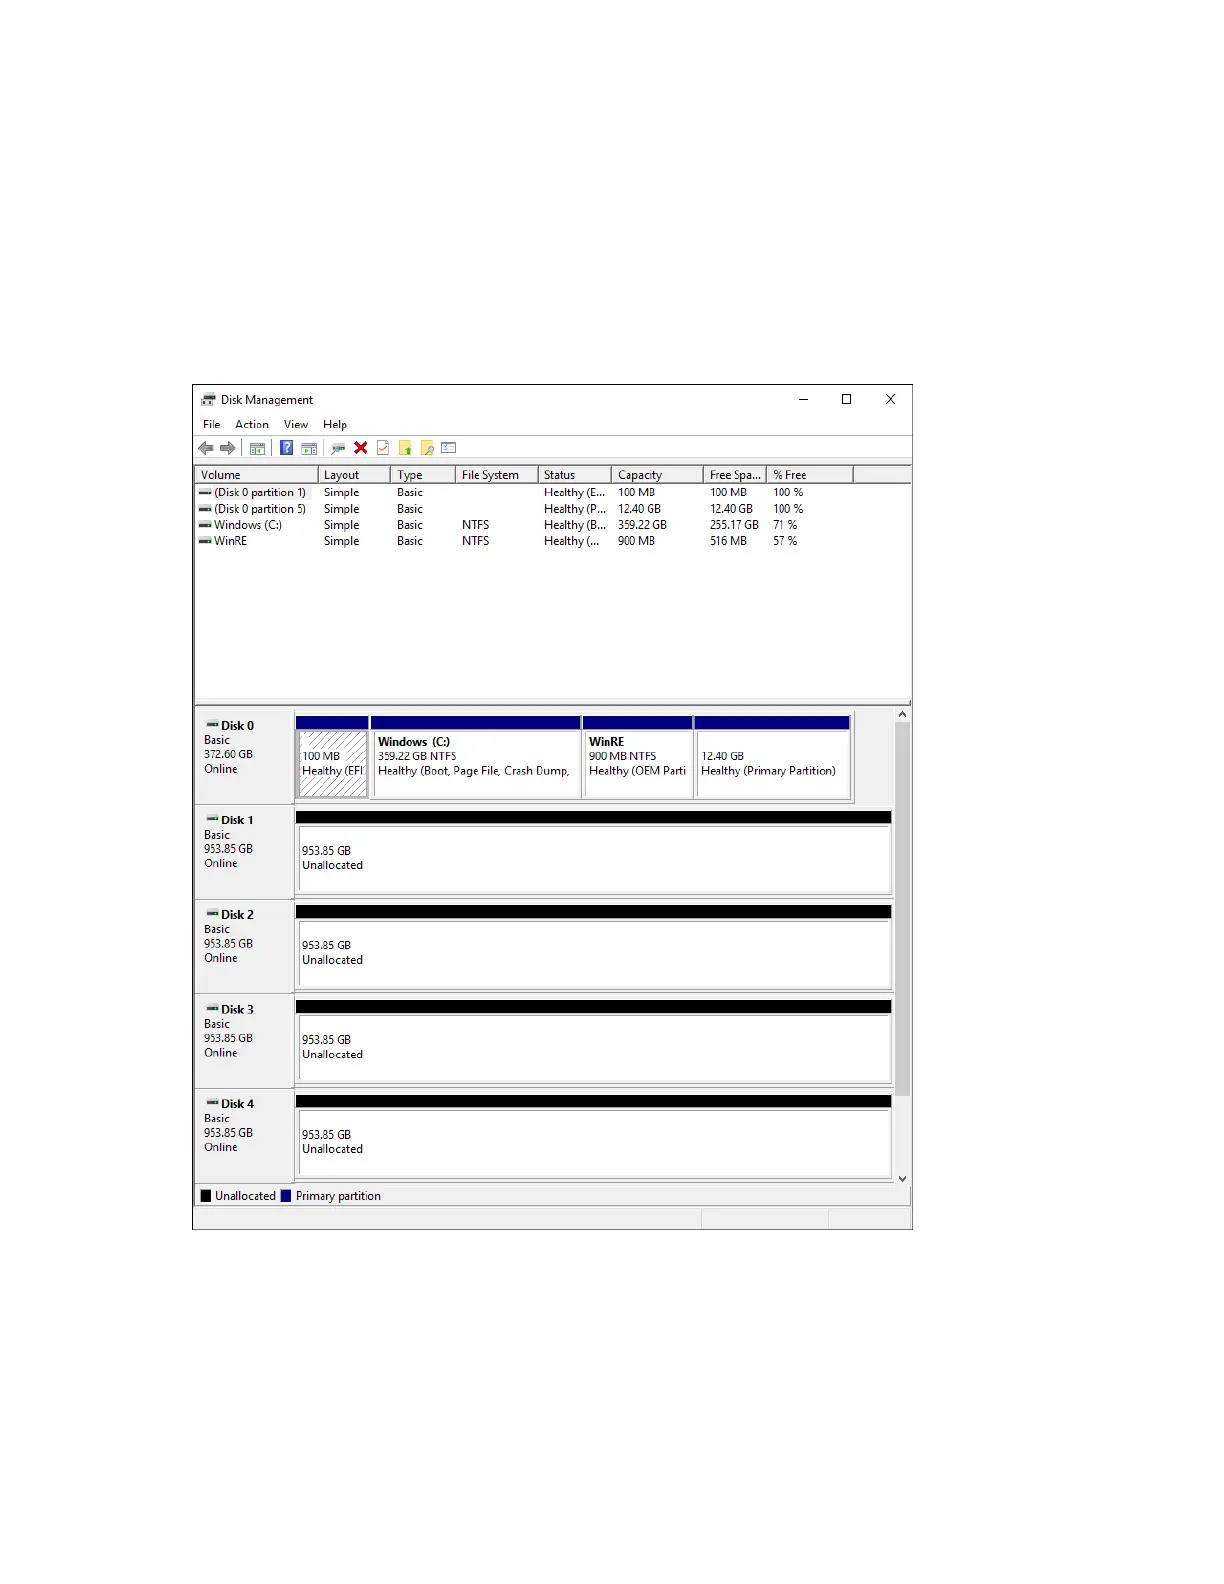Click NTFS in the Windows (C:) row
The width and height of the screenshot is (1224, 1584).
point(476,525)
